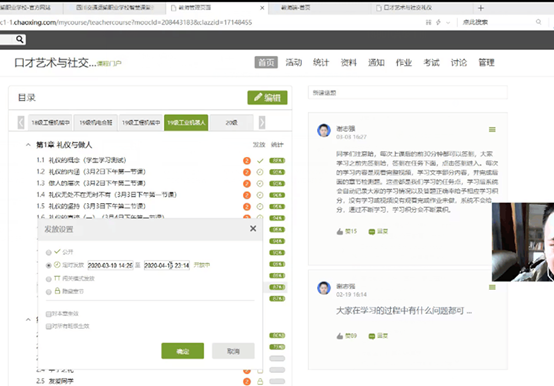
Task: Open section 1.2 礼仪的内涵
Action: 91,172
